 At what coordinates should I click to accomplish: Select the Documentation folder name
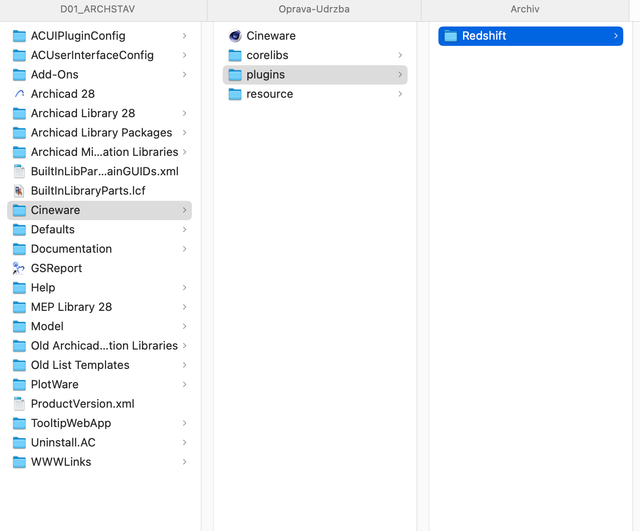coord(71,249)
